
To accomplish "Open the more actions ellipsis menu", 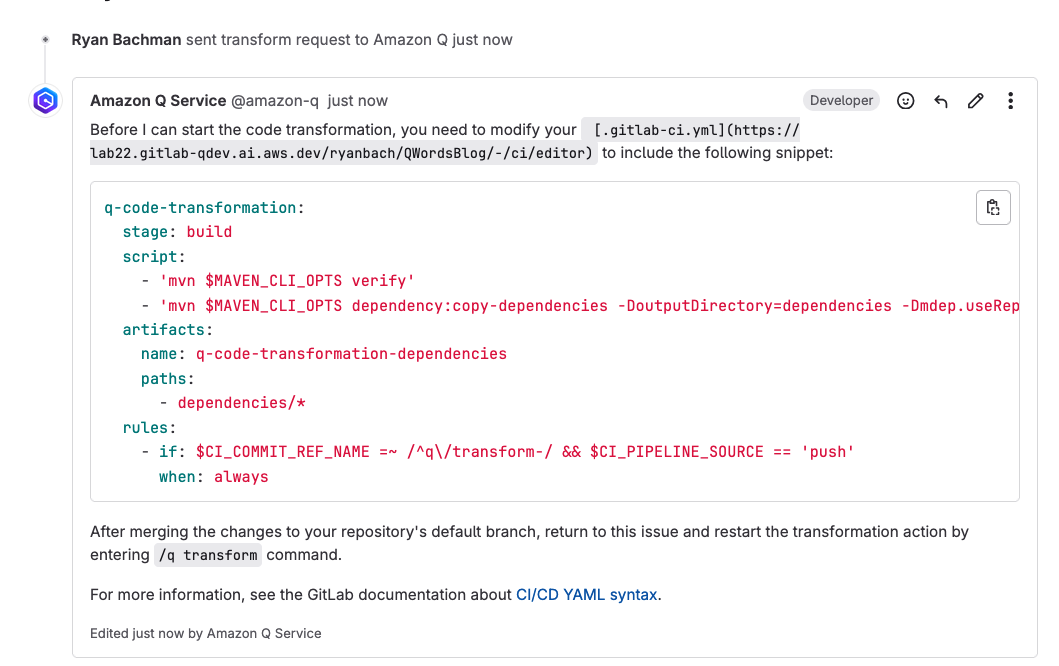I will [1010, 100].
